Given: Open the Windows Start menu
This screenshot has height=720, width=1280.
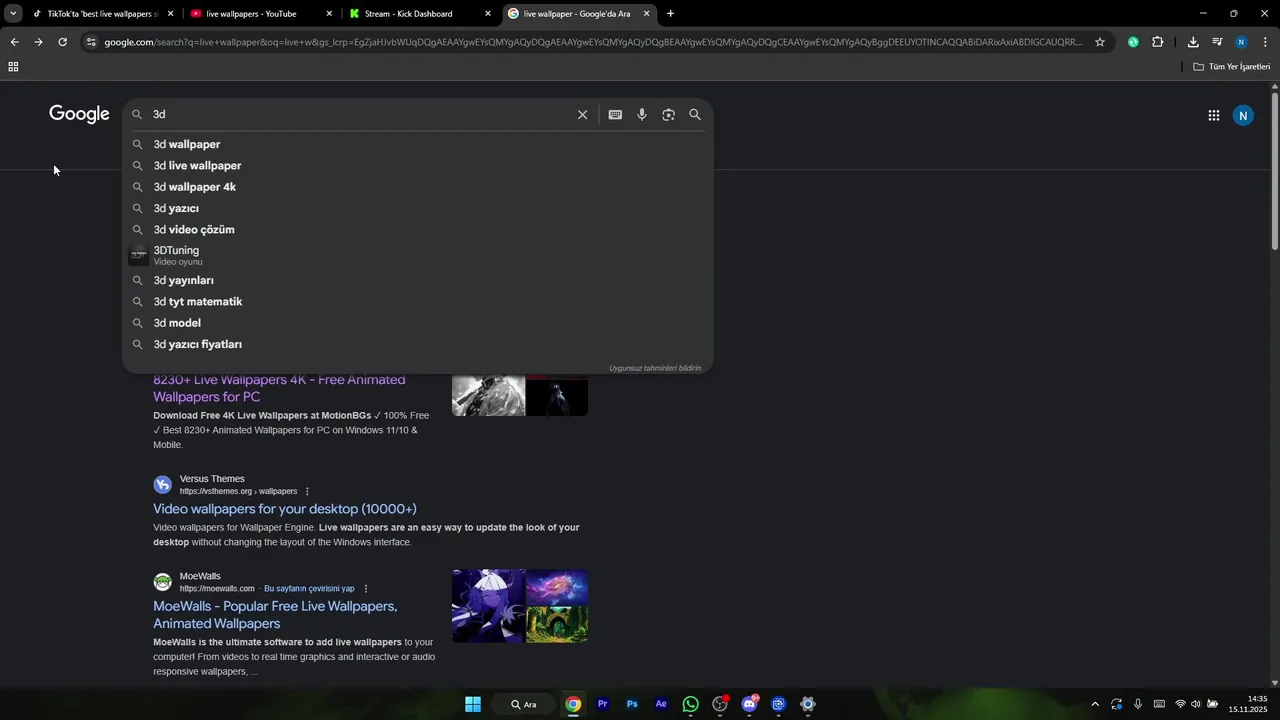Looking at the screenshot, I should [473, 704].
